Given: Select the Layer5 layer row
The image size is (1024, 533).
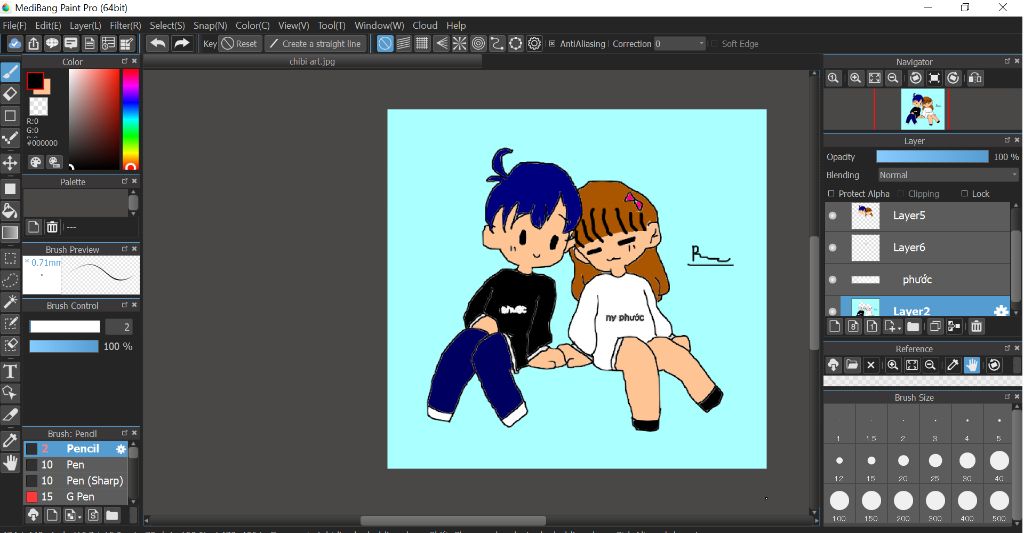Looking at the screenshot, I should [x=918, y=216].
